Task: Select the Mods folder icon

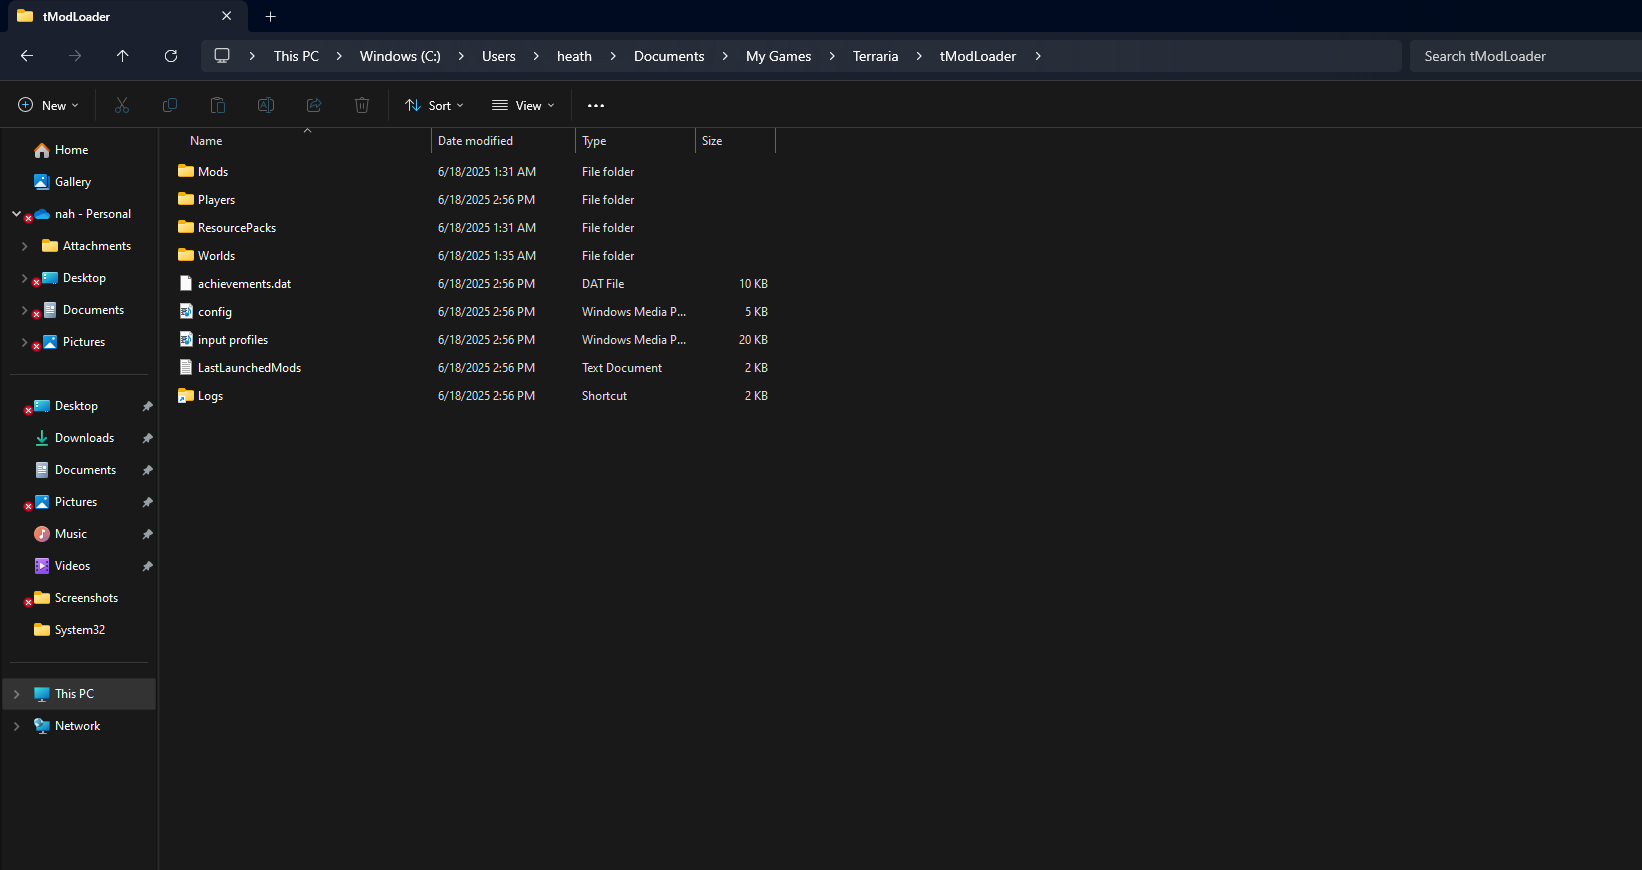Action: (x=186, y=171)
